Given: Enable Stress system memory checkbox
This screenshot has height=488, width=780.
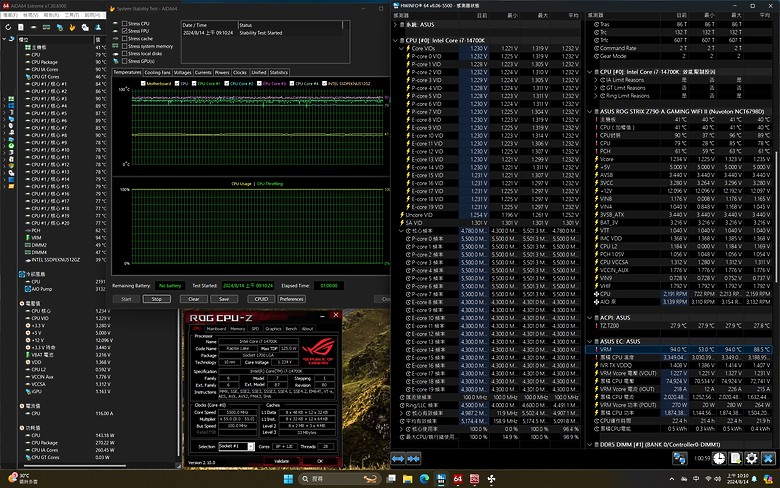Looking at the screenshot, I should [x=124, y=46].
